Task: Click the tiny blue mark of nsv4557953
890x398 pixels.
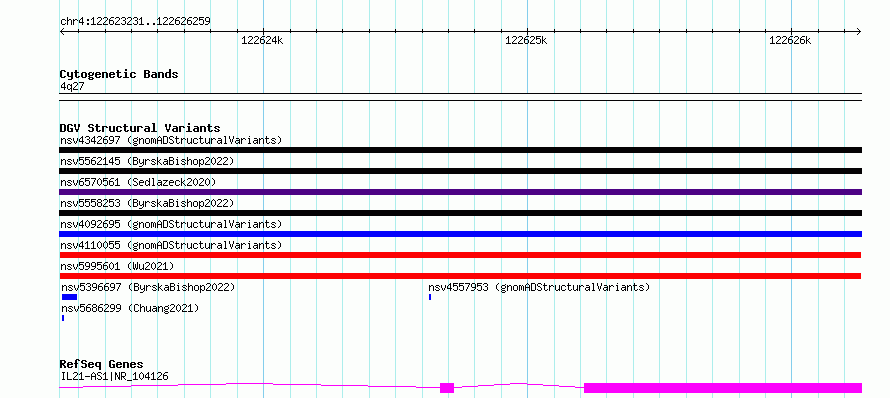Action: 430,297
